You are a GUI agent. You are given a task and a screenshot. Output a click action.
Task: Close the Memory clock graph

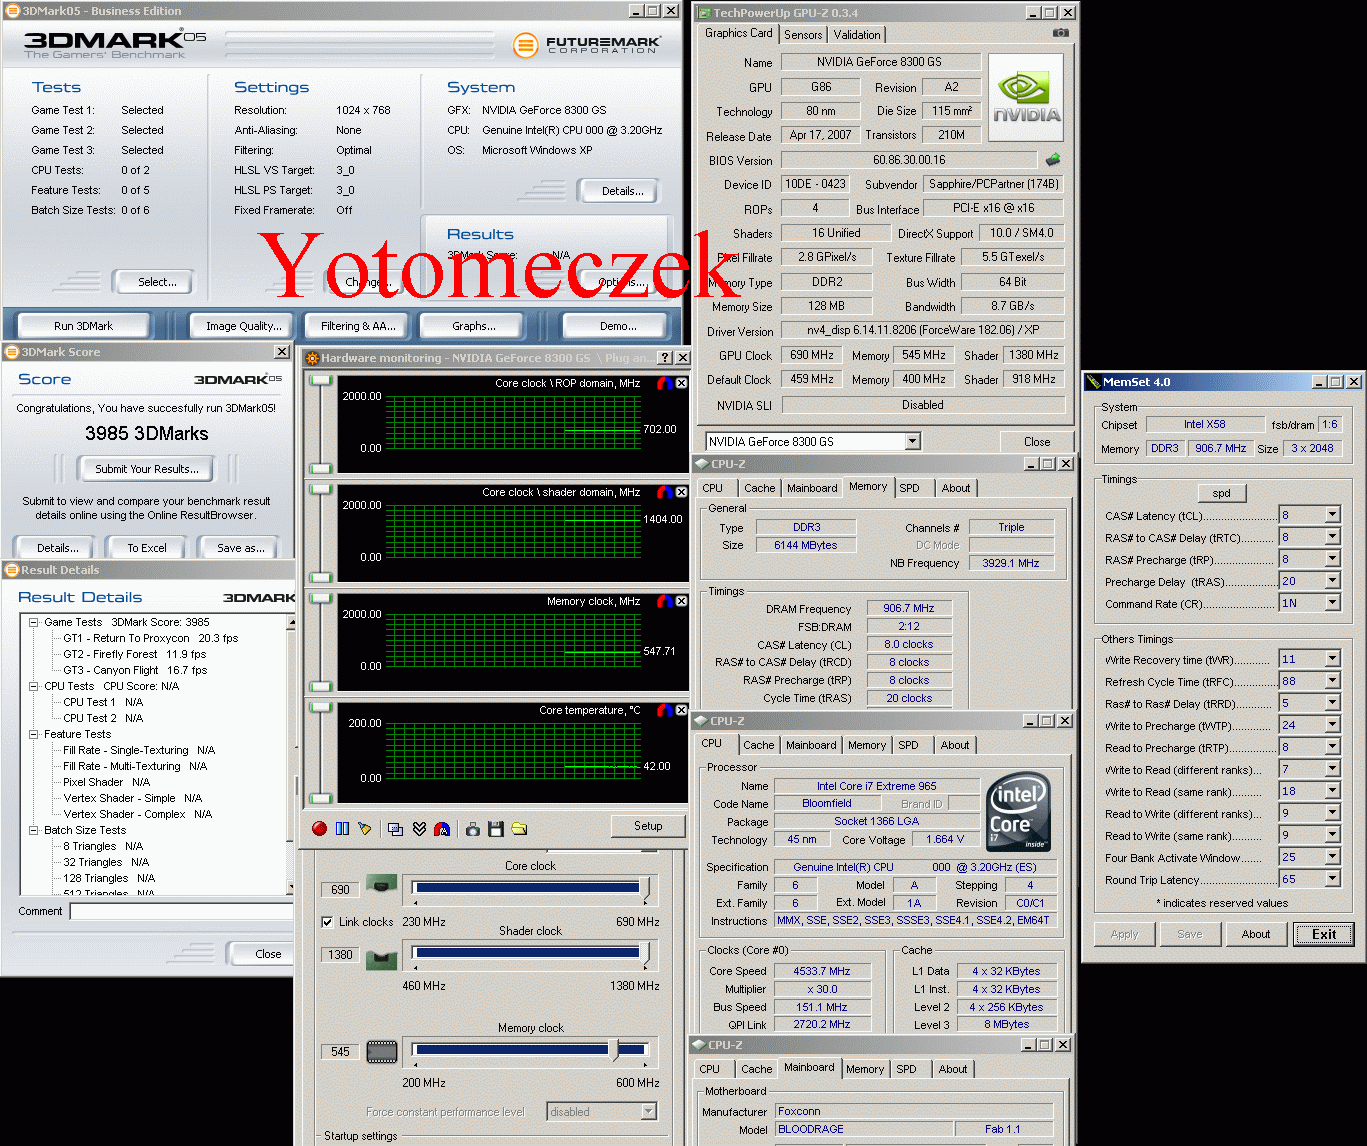coord(681,601)
